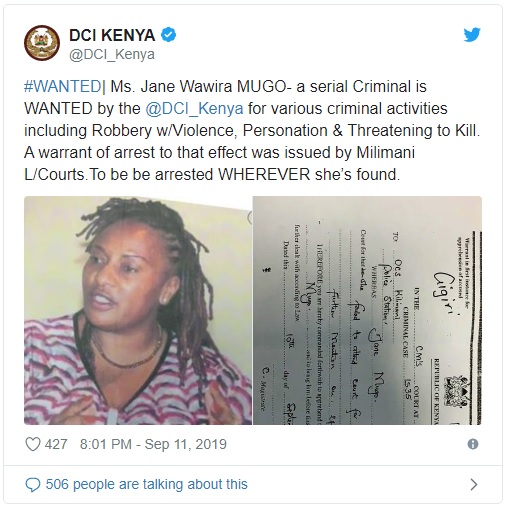Screen dimensions: 519x507
Task: Open the photo of woman with dreadlocks
Action: point(138,310)
